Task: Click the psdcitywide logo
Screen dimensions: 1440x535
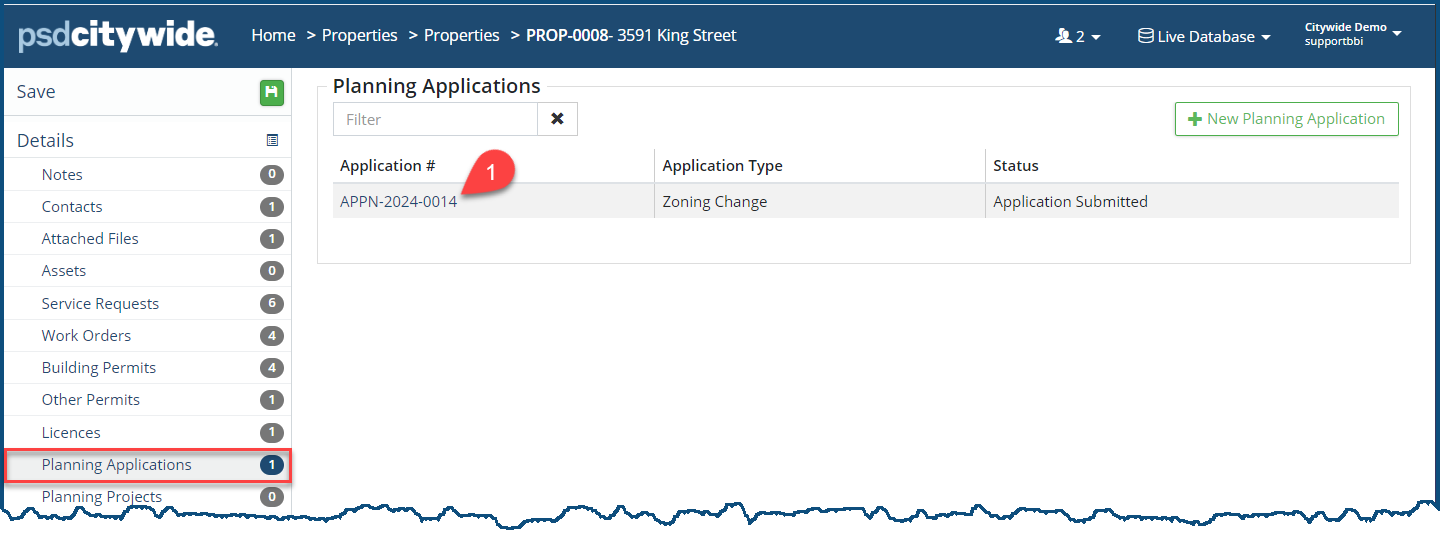Action: pos(117,36)
